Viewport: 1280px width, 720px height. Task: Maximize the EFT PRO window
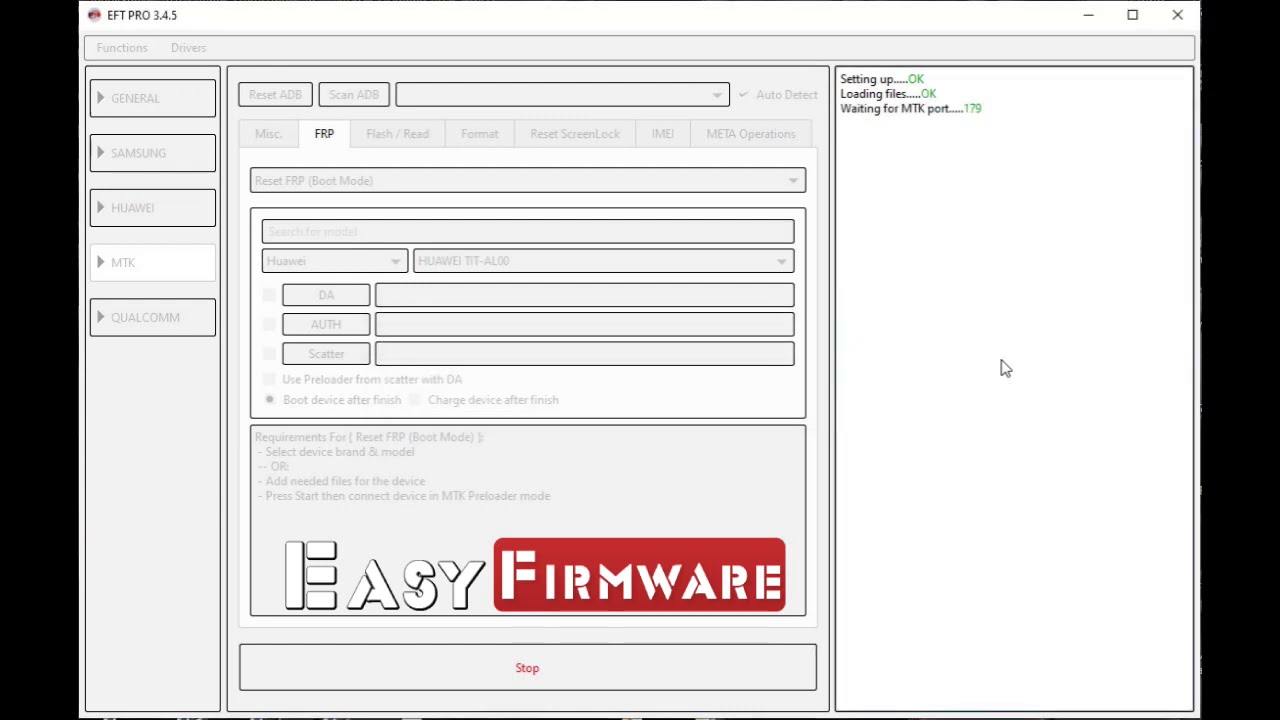[x=1133, y=15]
